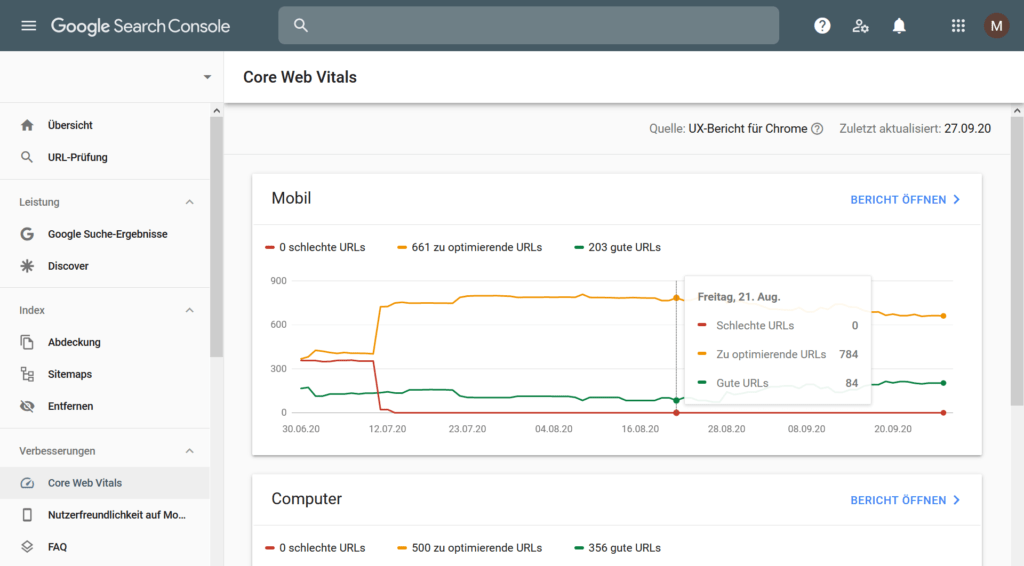Screen dimensions: 1024x566
Task: Click the speedometer Core Web Vitals icon
Action: coord(27,483)
